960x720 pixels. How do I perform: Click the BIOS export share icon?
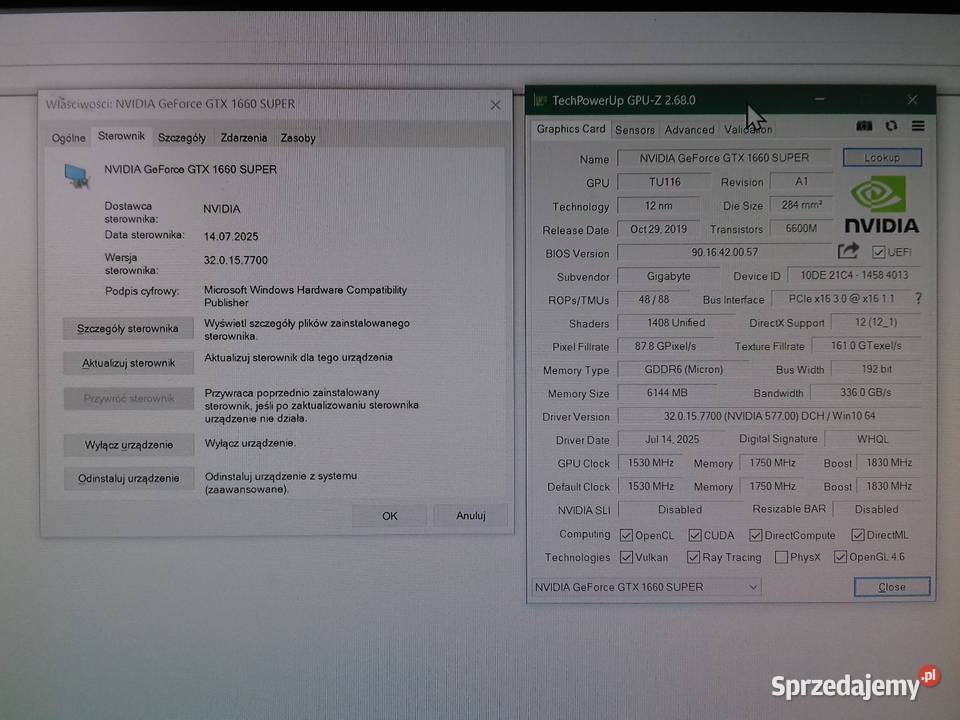point(848,251)
